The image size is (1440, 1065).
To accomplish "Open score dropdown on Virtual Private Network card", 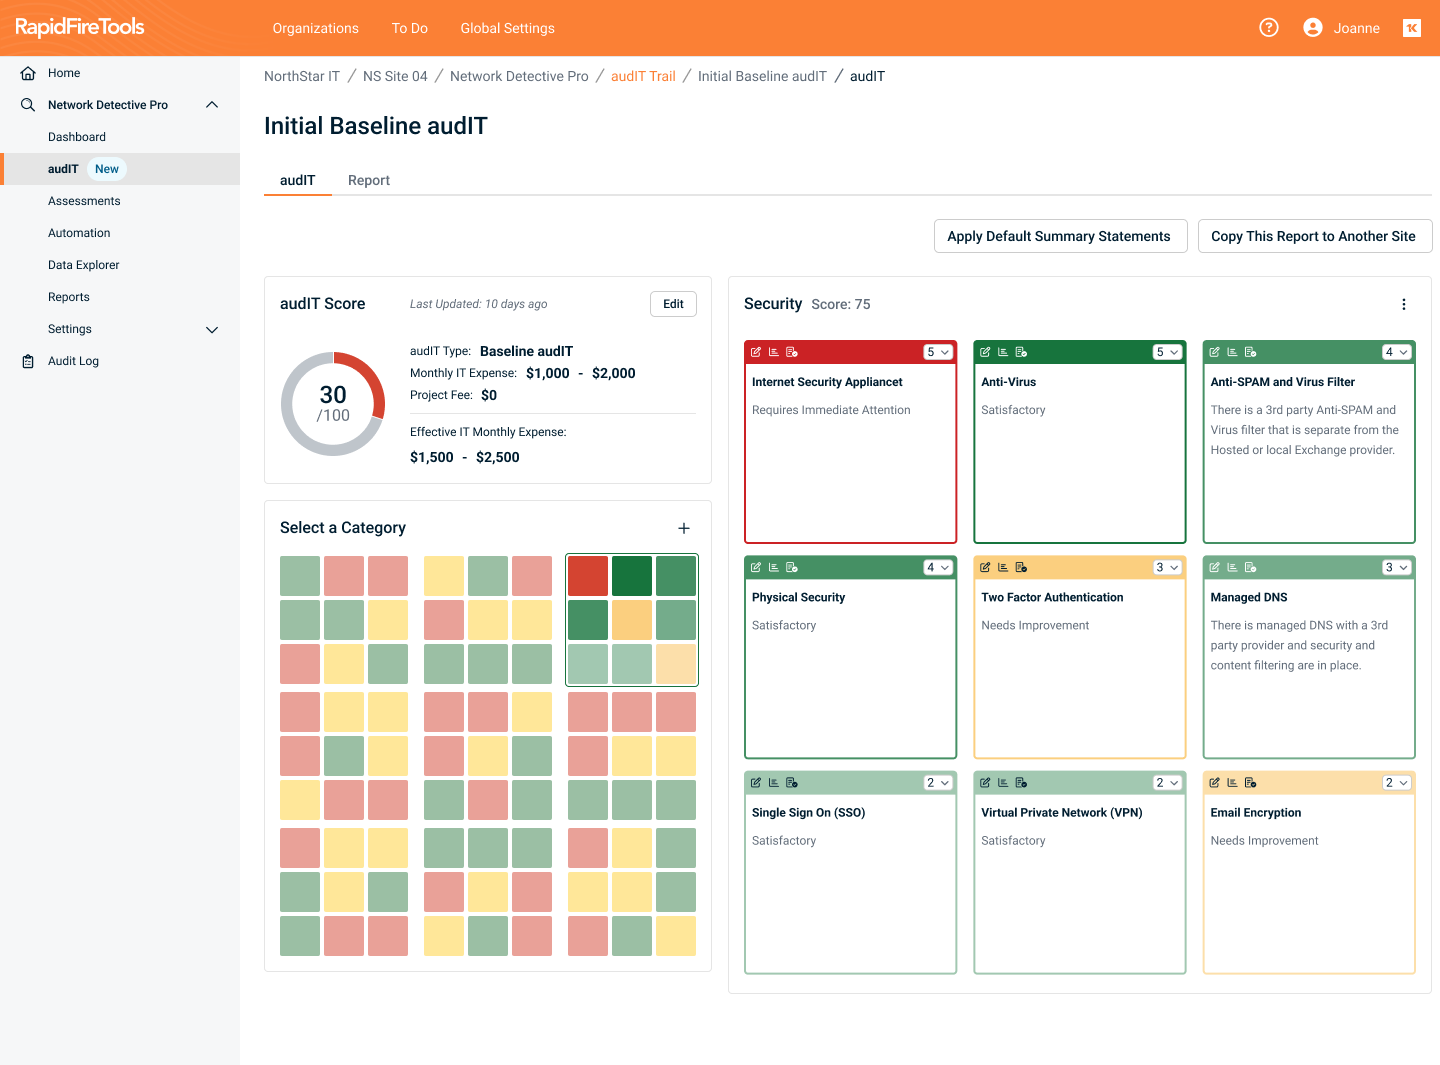I will coord(1167,782).
